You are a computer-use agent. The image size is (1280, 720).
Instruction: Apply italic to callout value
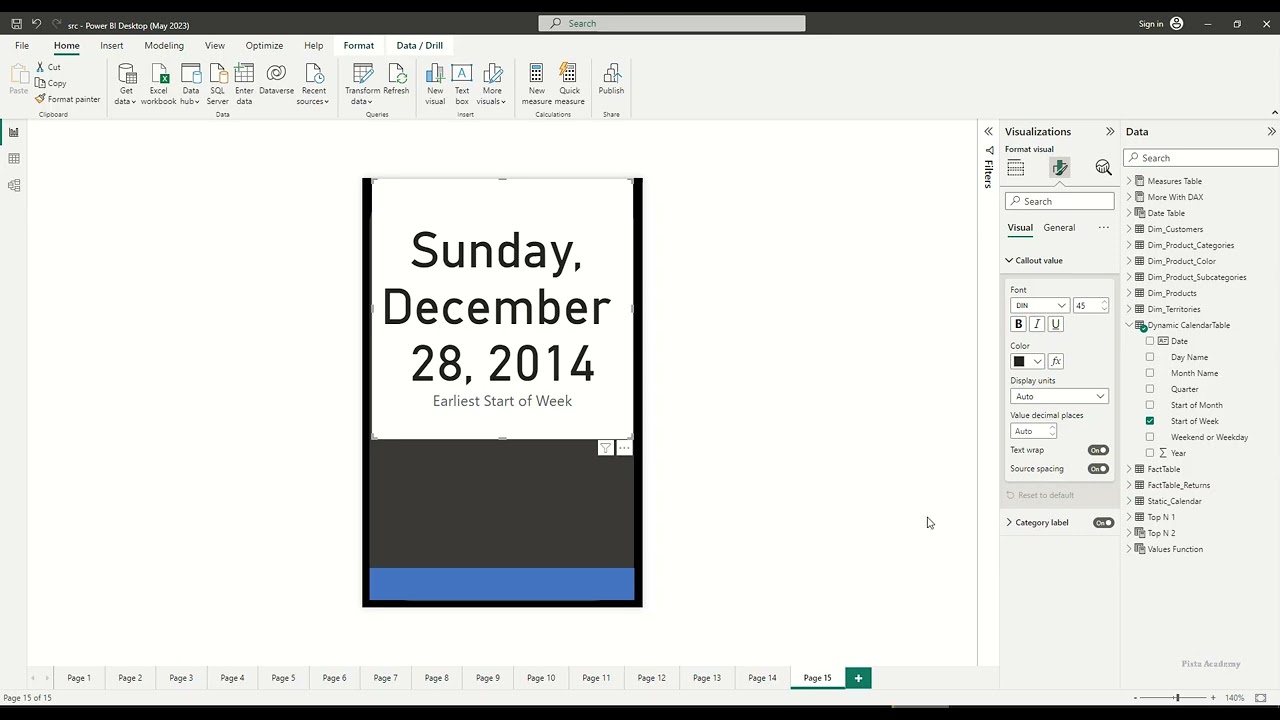(1037, 324)
